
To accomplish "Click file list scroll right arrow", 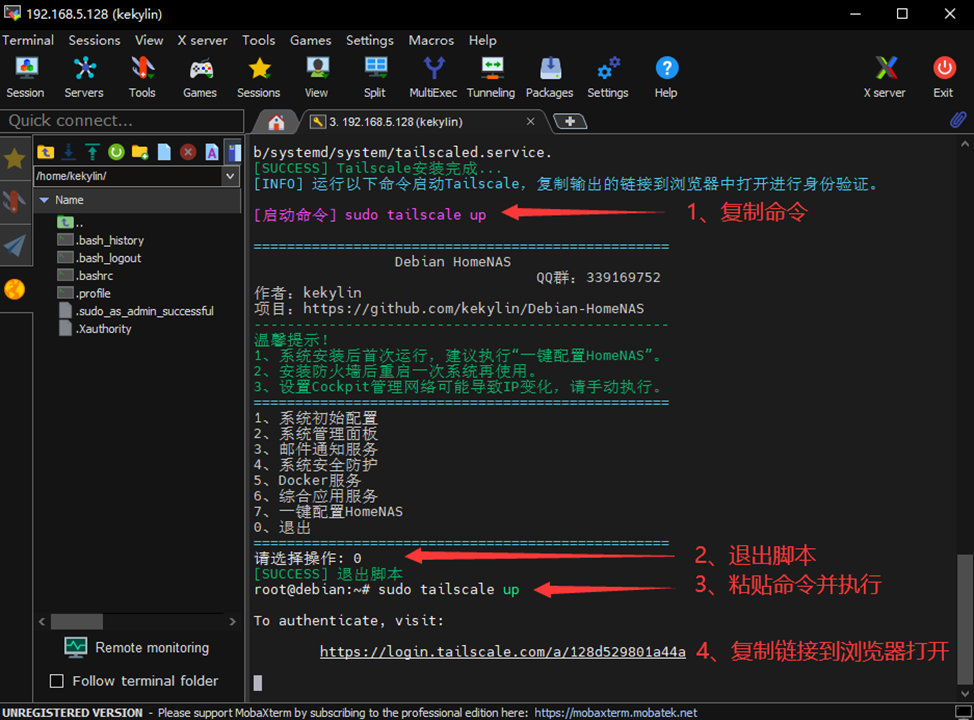I will click(232, 621).
